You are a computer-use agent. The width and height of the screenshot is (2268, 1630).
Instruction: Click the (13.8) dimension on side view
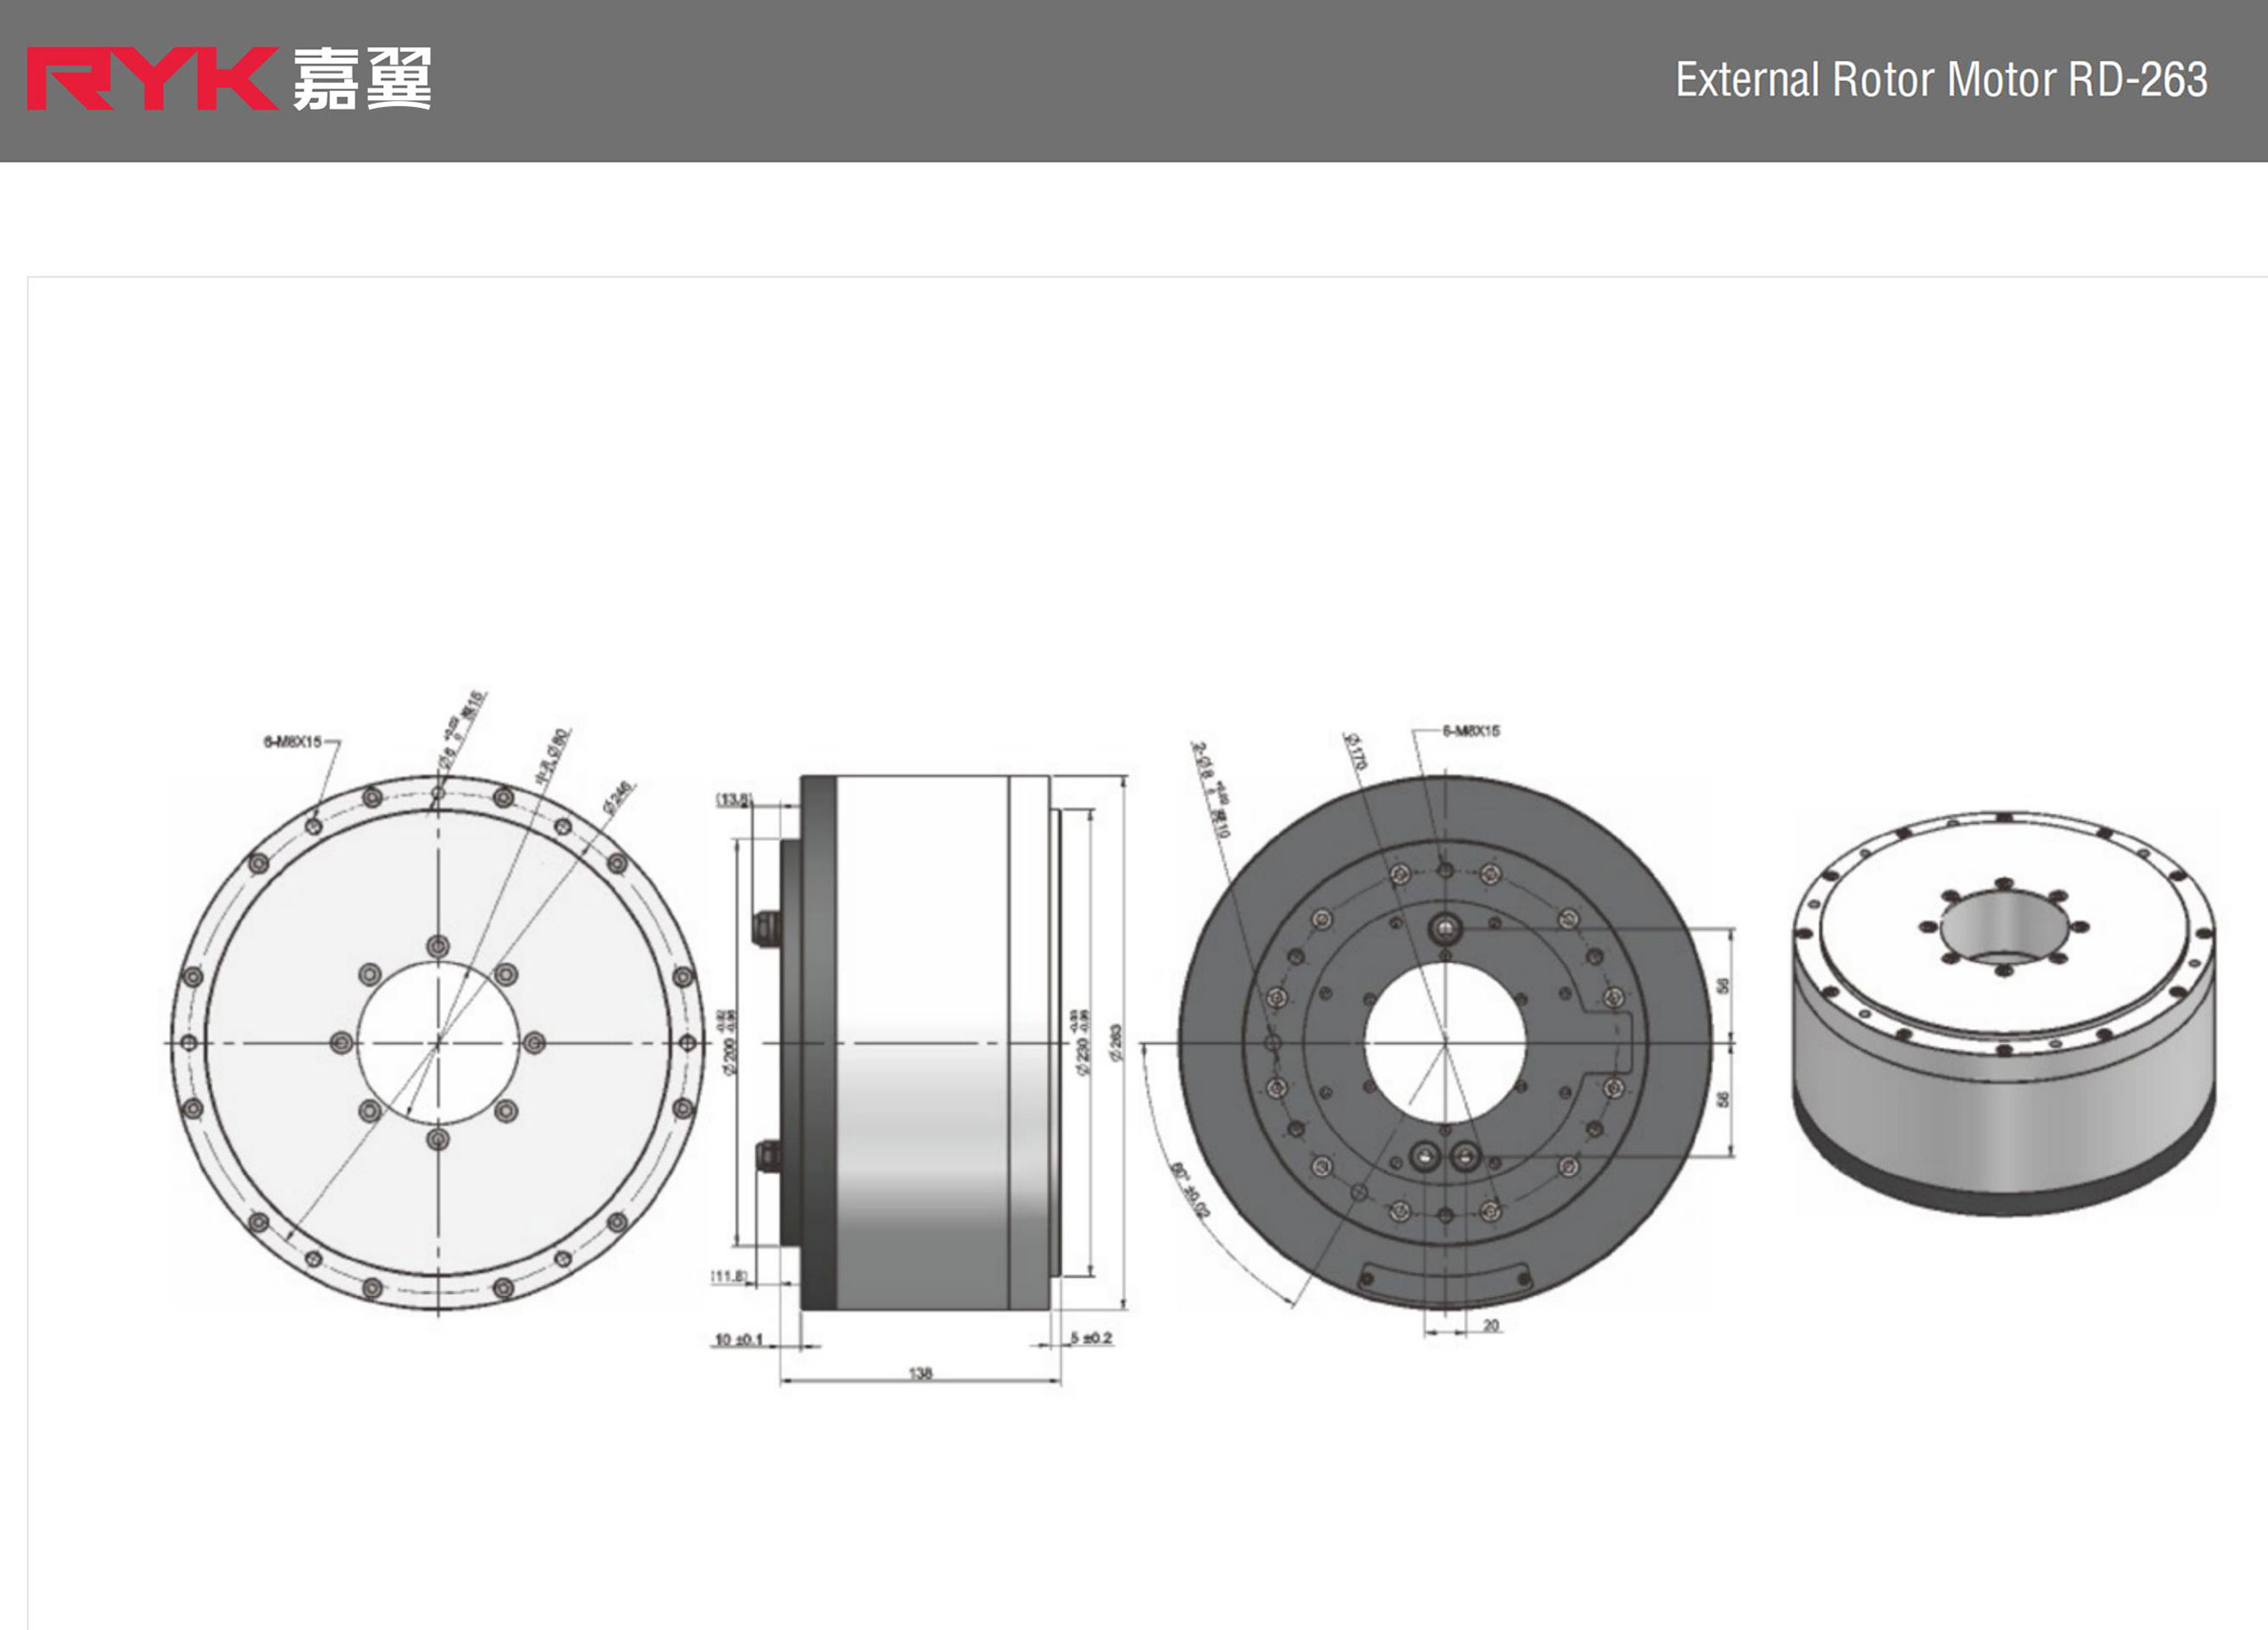733,799
